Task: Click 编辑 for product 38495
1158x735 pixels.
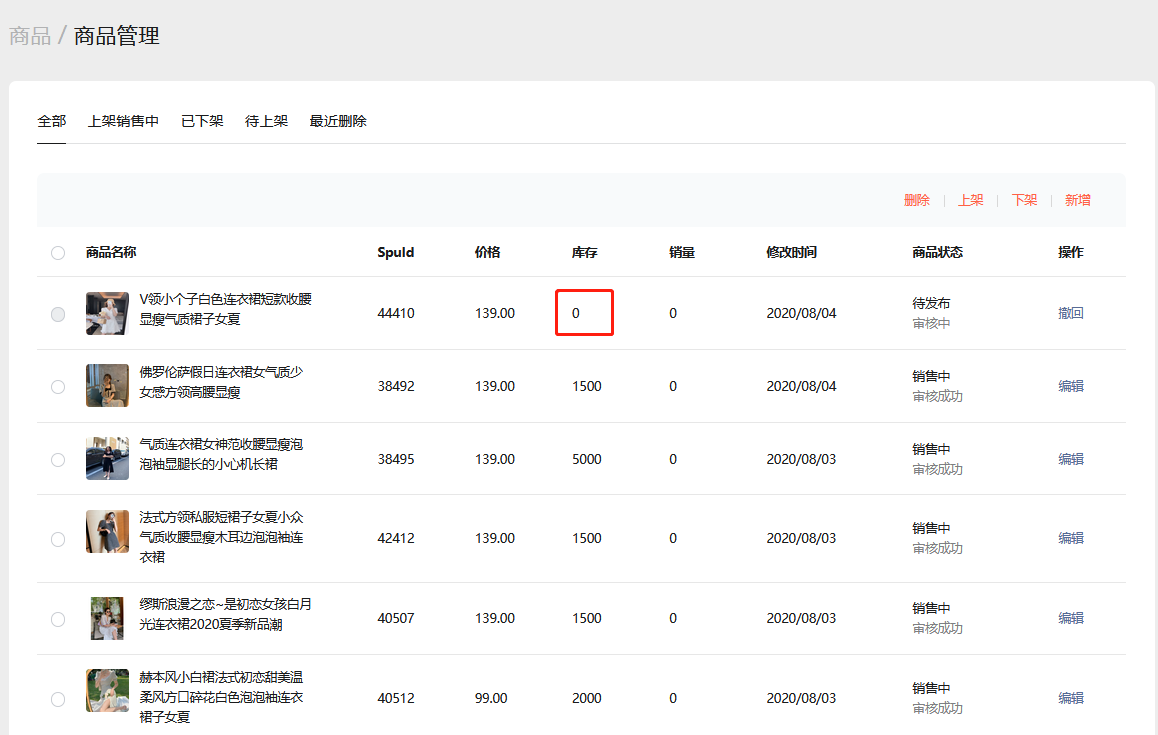Action: tap(1071, 459)
